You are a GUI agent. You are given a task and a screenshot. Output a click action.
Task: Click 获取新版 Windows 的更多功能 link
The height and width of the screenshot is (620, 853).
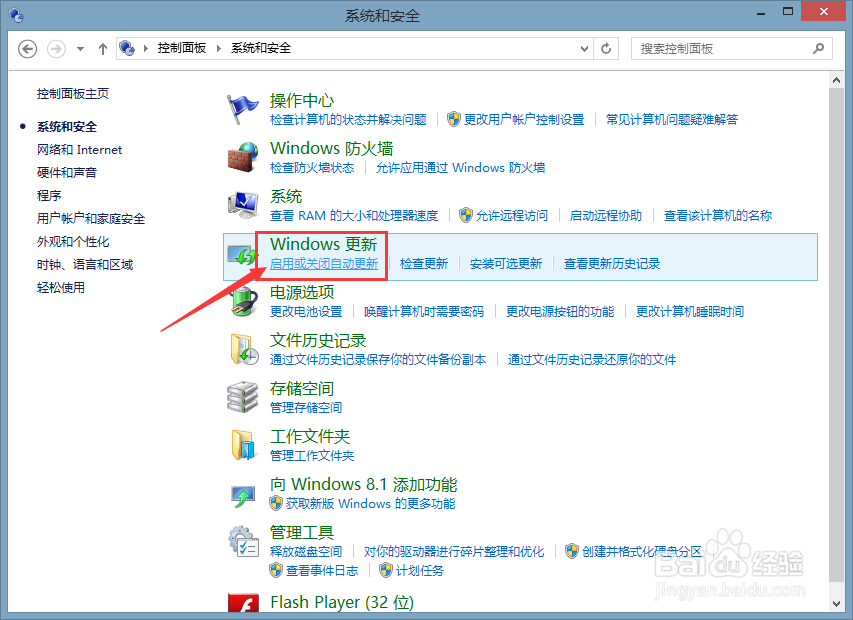click(x=370, y=504)
